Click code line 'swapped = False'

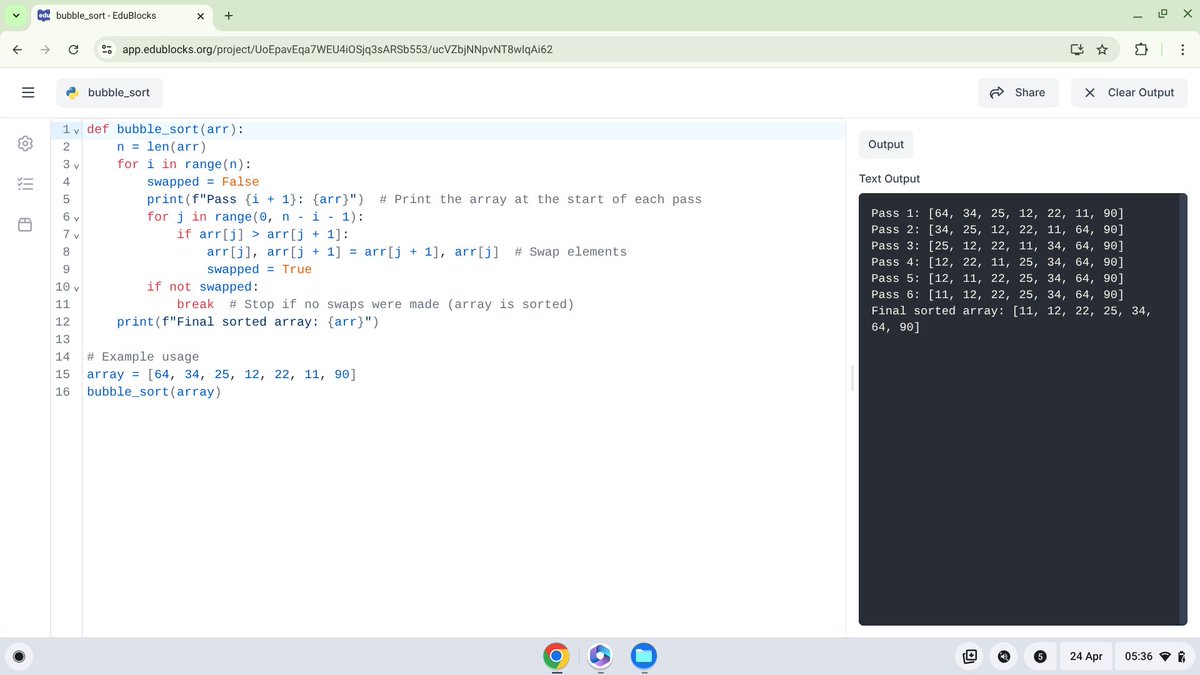(x=203, y=182)
